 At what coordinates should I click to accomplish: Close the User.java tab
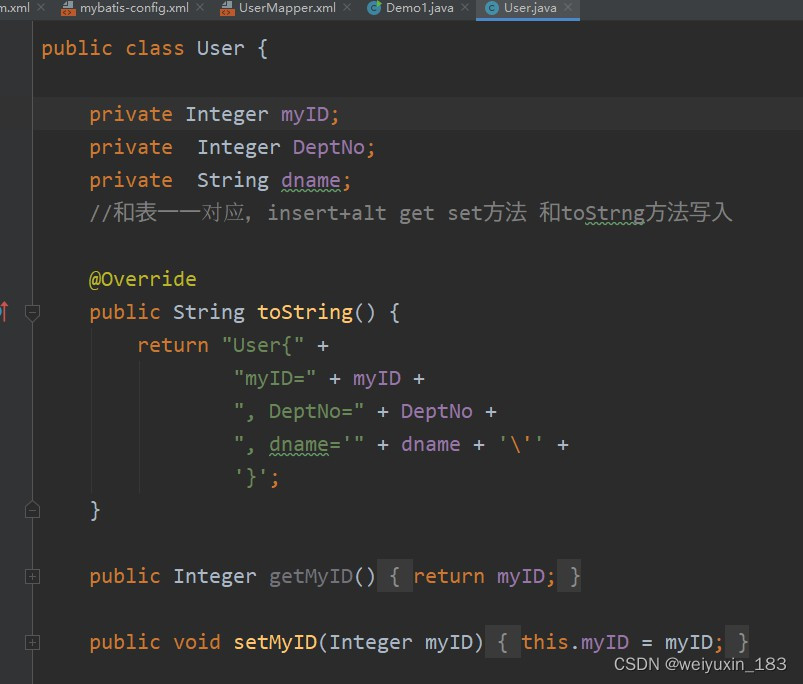[568, 7]
